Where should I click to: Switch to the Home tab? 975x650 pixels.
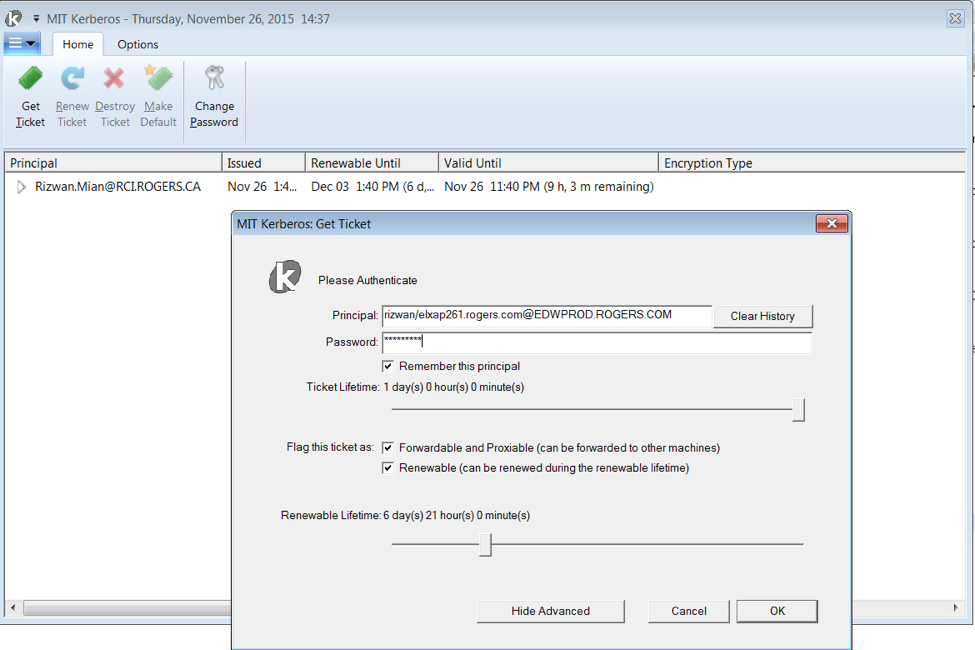78,44
